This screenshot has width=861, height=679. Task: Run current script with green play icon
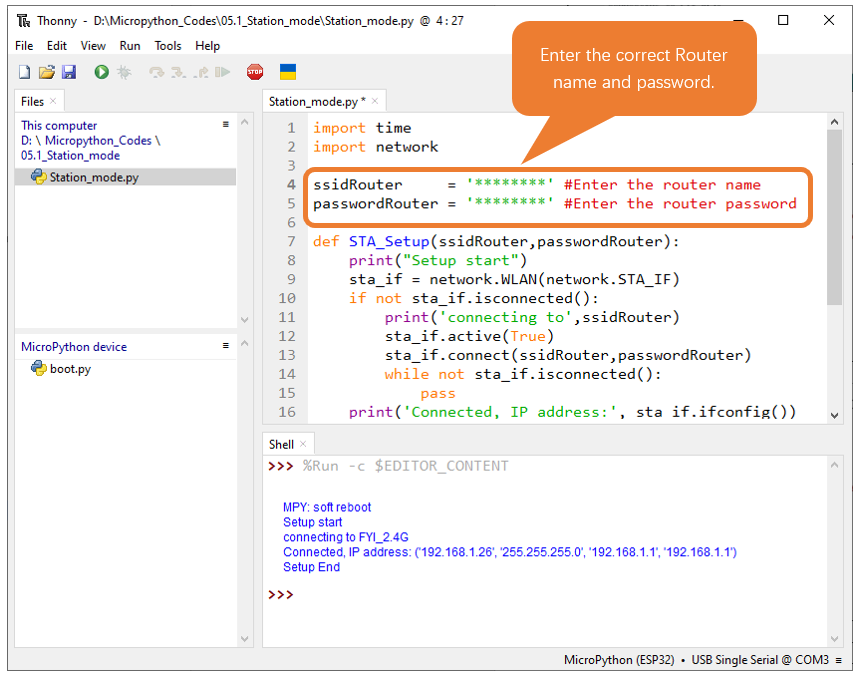[102, 72]
